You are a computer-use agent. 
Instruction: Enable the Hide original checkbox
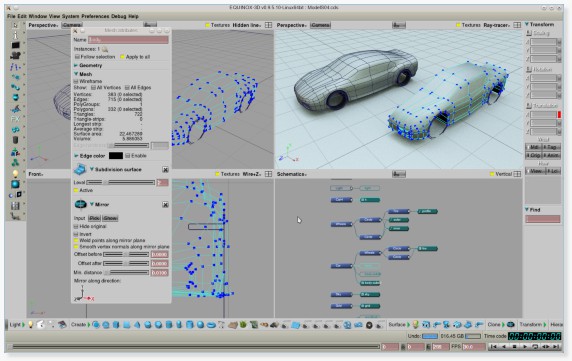point(76,226)
